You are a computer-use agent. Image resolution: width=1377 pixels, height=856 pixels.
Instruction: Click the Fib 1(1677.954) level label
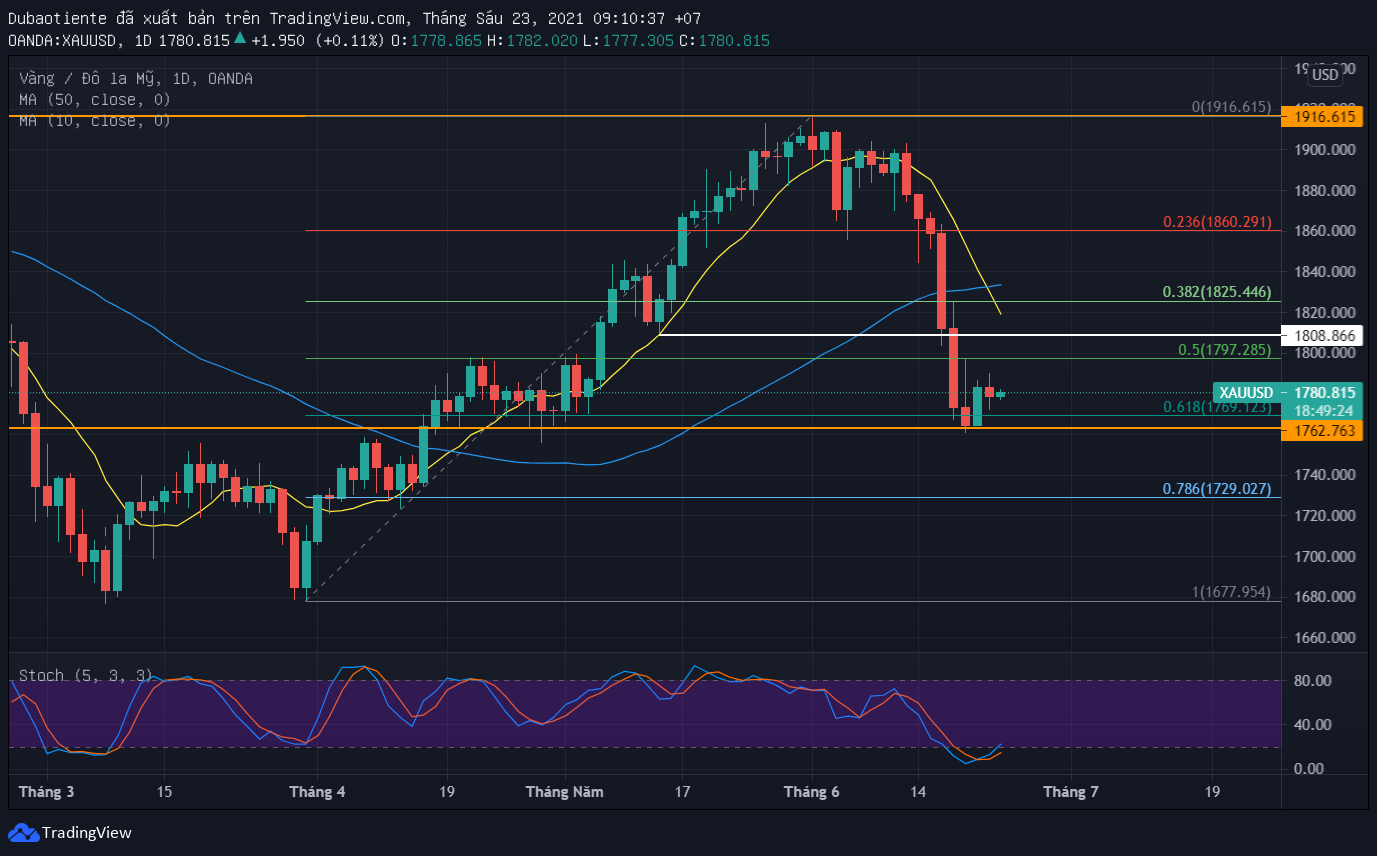[x=1231, y=592]
